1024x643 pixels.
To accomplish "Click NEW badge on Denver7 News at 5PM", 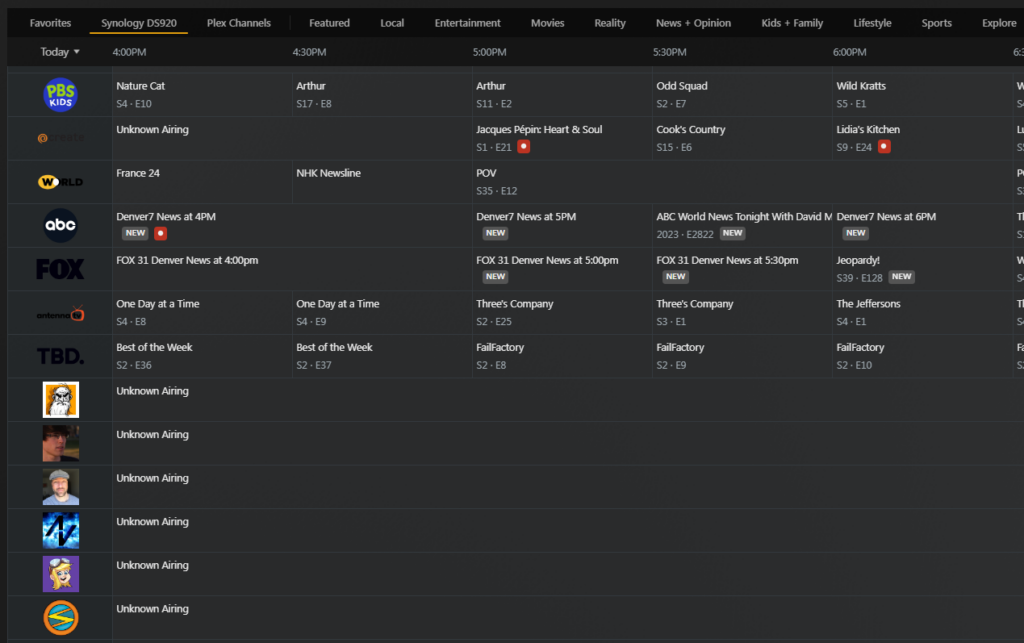I will [x=496, y=233].
